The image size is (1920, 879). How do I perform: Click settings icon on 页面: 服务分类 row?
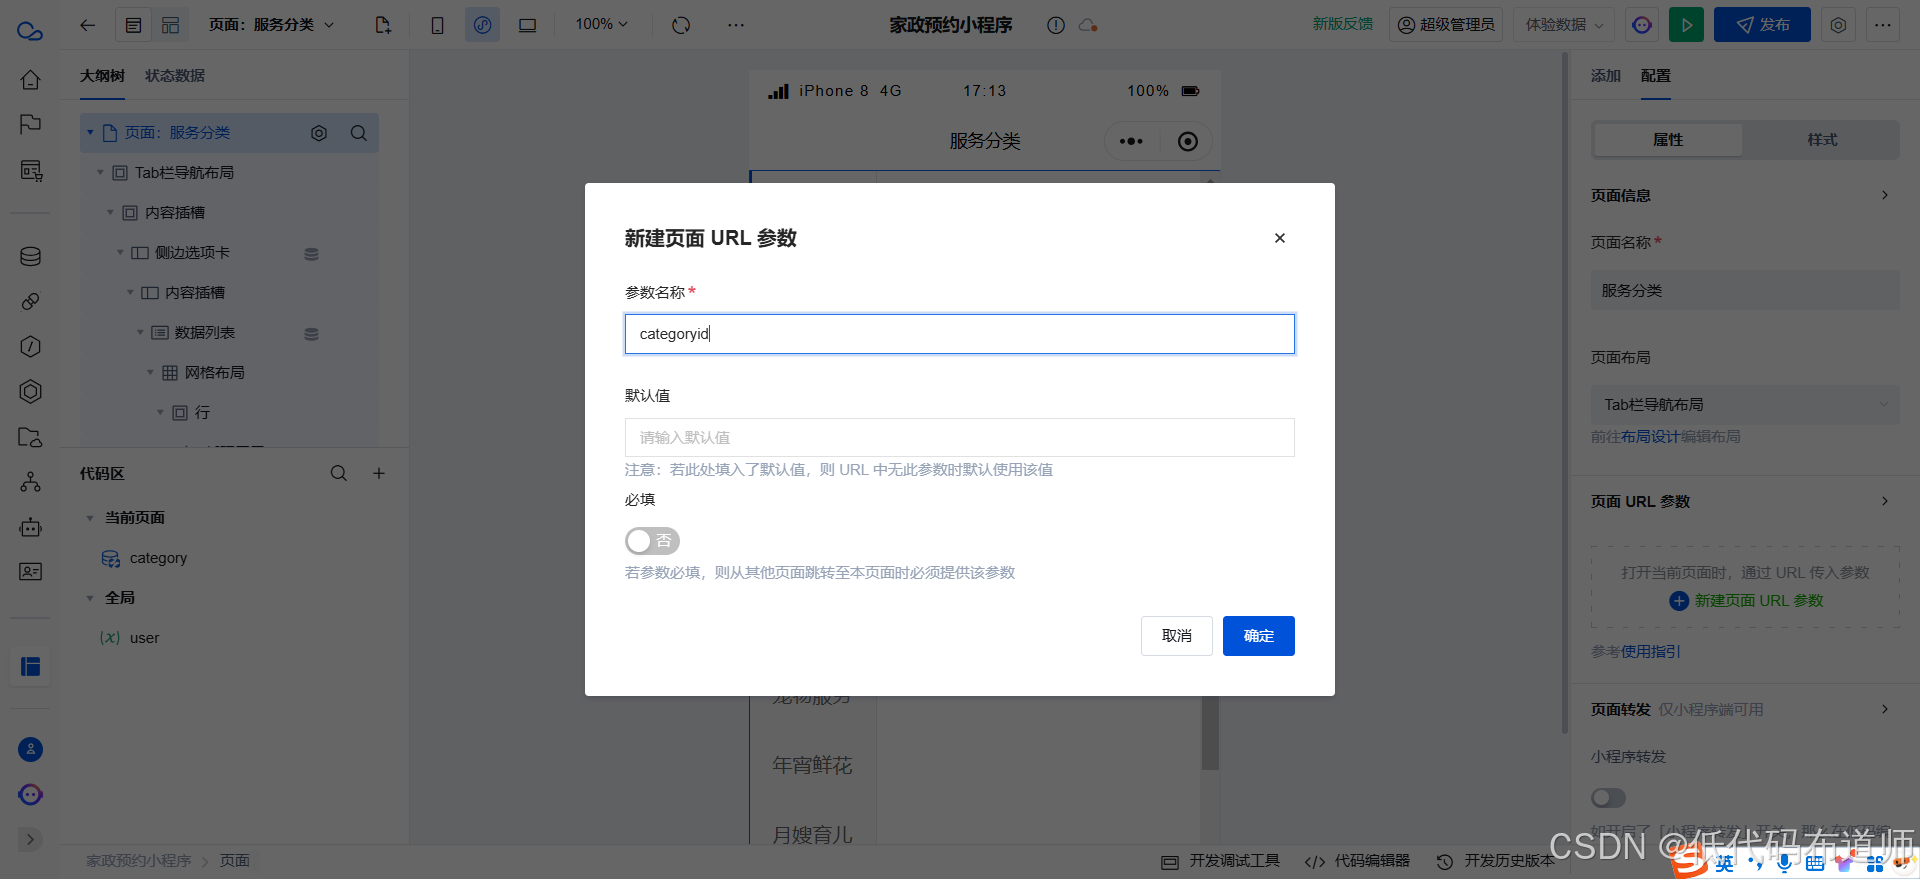319,133
